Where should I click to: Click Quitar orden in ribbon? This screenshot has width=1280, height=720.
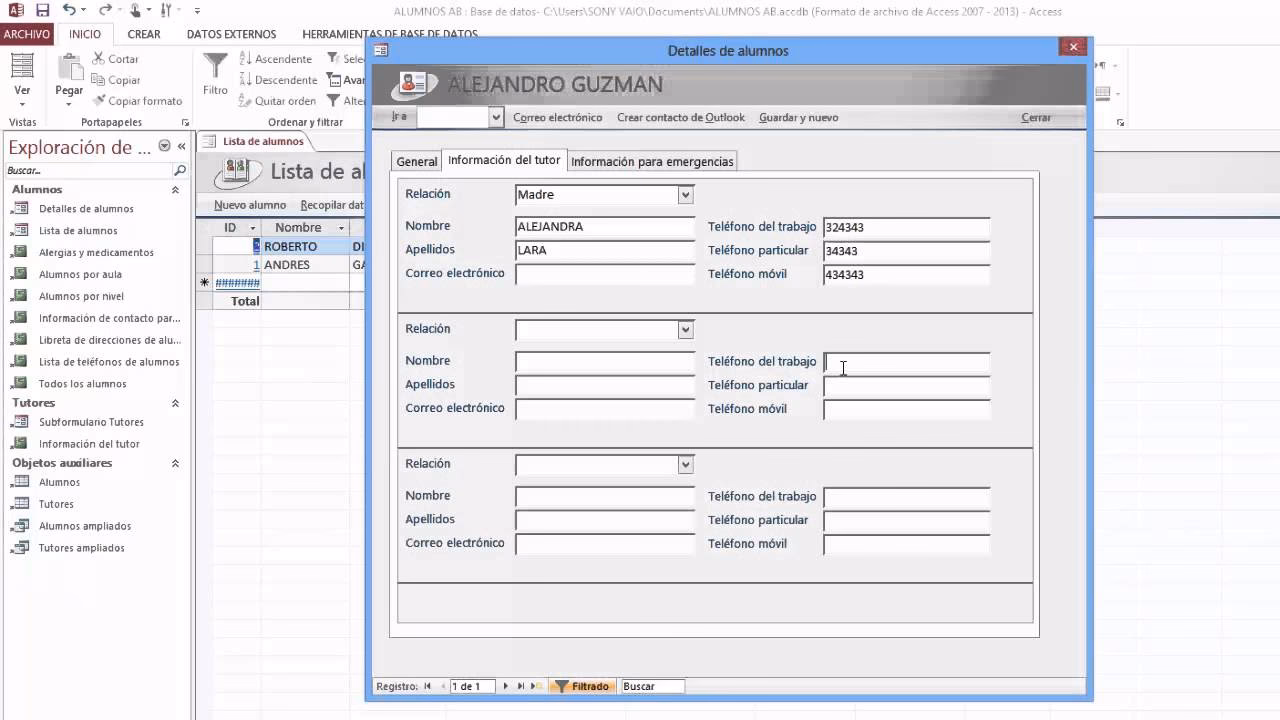(x=278, y=101)
